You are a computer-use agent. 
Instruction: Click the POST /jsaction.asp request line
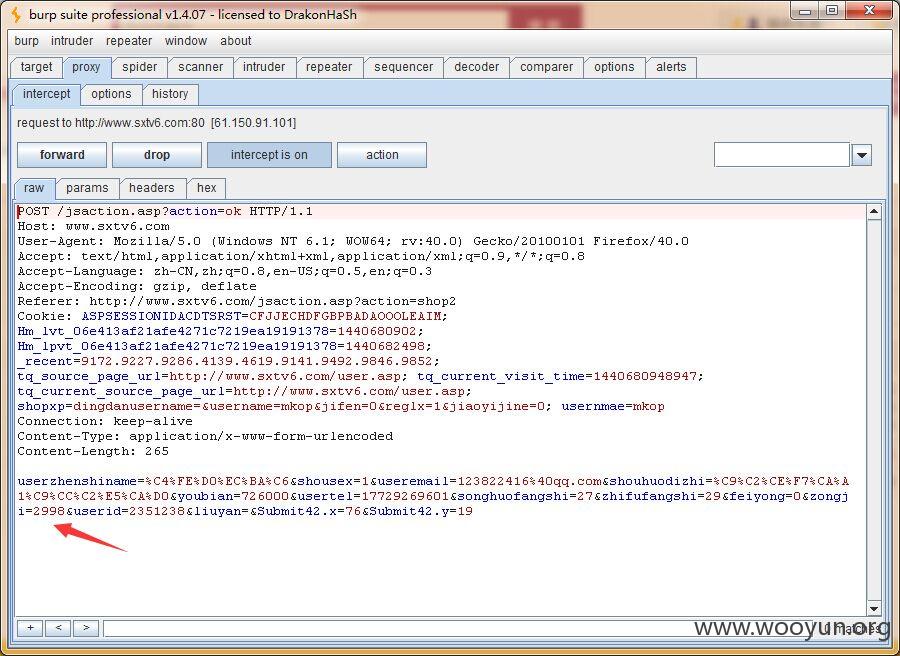pyautogui.click(x=165, y=212)
